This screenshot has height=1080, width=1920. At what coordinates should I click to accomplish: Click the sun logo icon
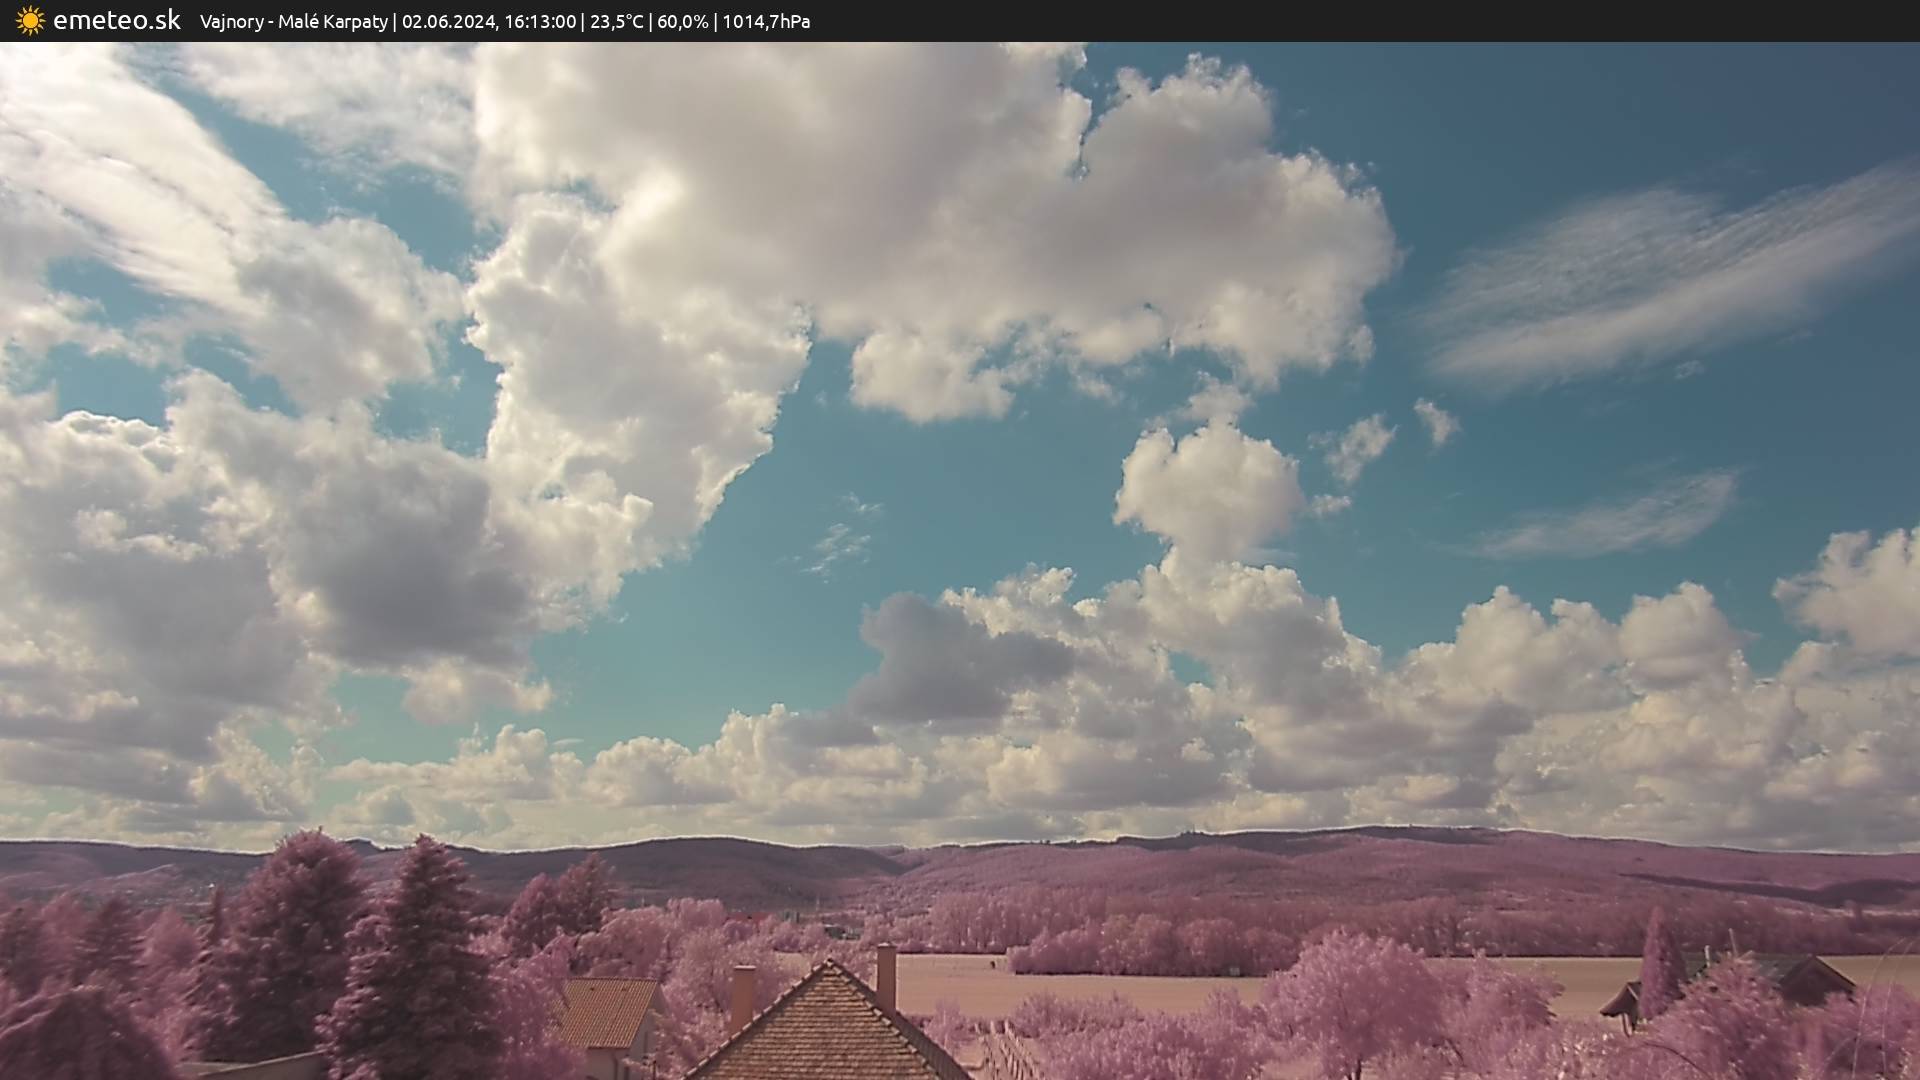tap(30, 20)
